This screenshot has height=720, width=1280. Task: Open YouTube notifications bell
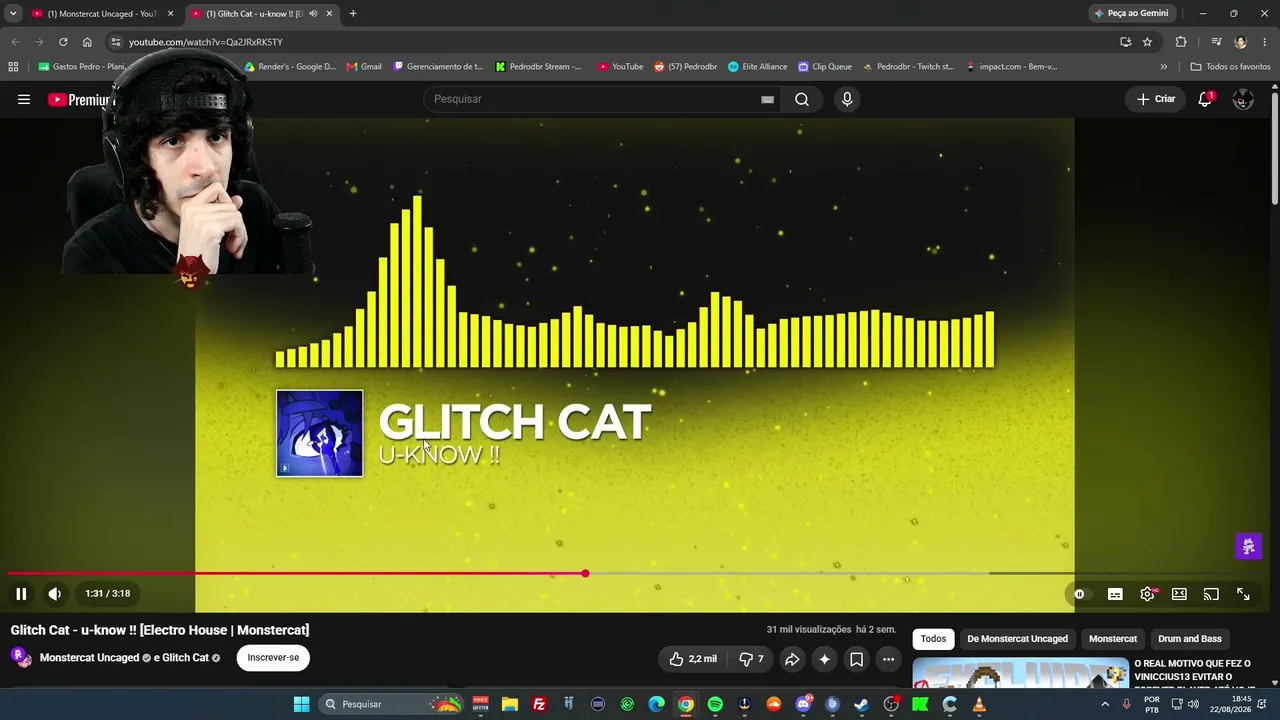tap(1205, 99)
